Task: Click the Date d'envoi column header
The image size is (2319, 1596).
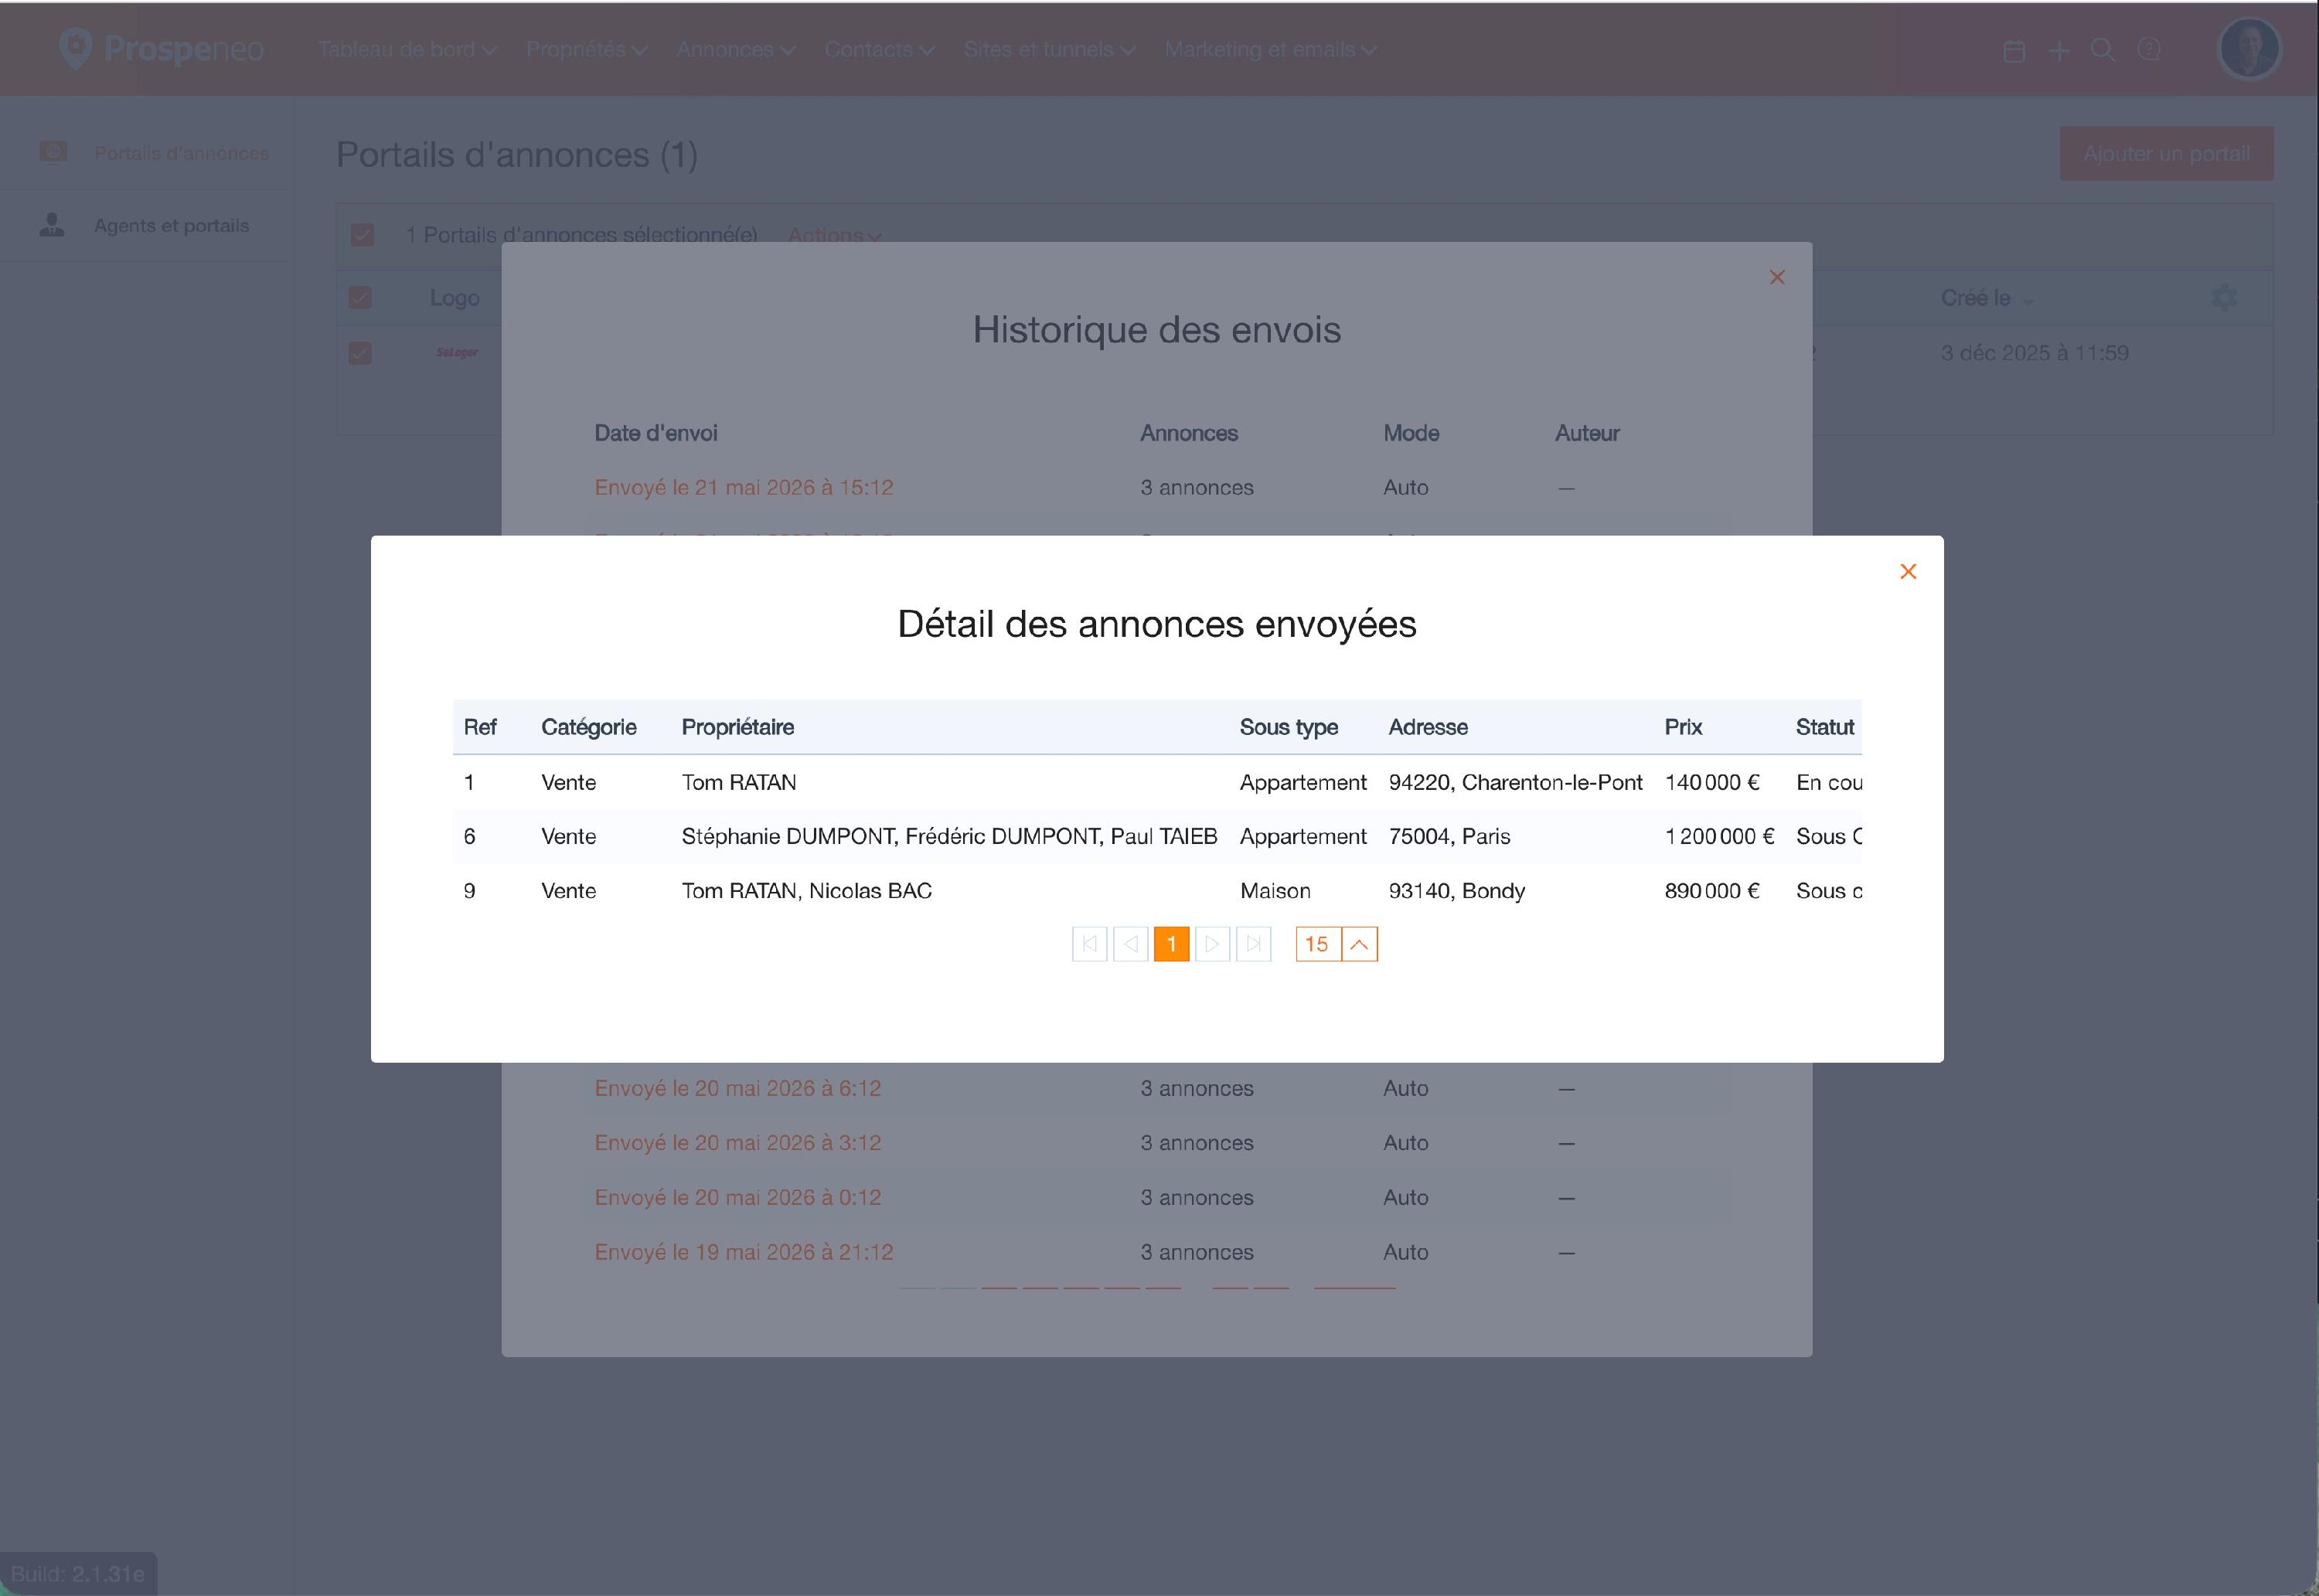Action: [656, 433]
